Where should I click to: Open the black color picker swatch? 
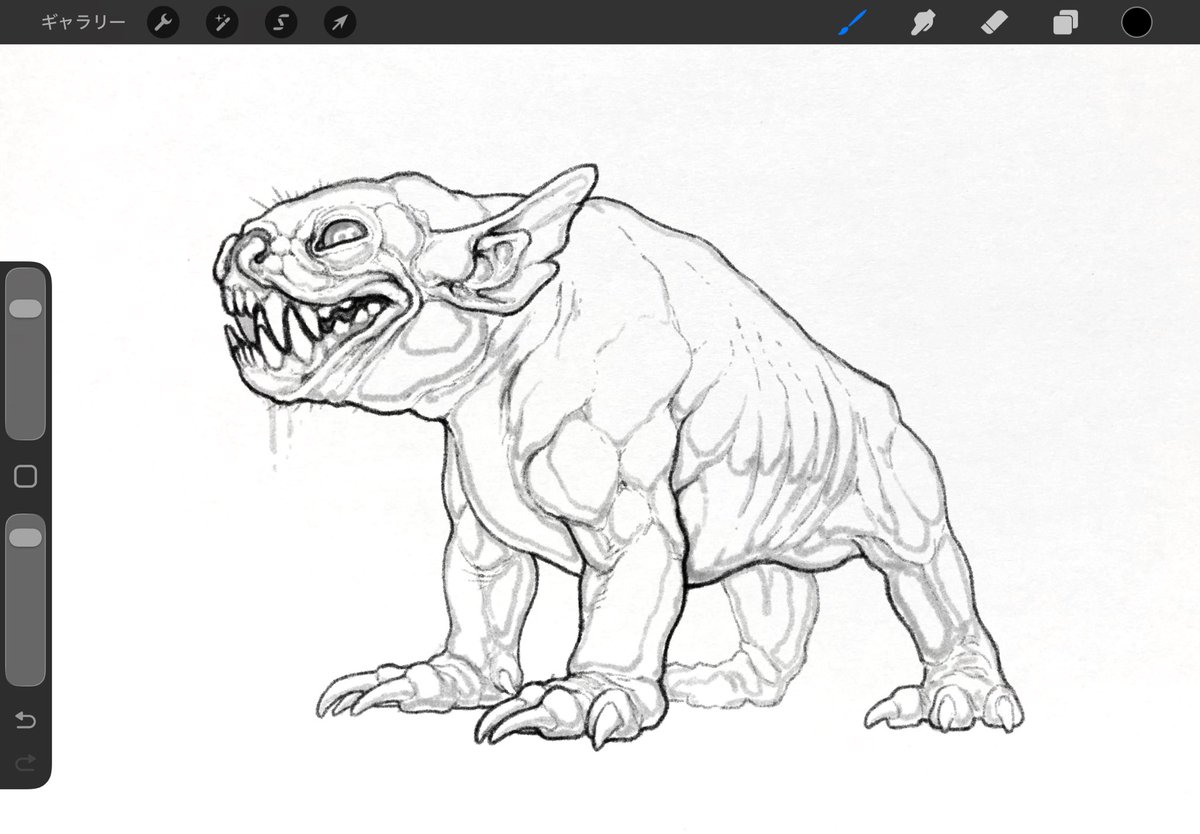(x=1136, y=22)
